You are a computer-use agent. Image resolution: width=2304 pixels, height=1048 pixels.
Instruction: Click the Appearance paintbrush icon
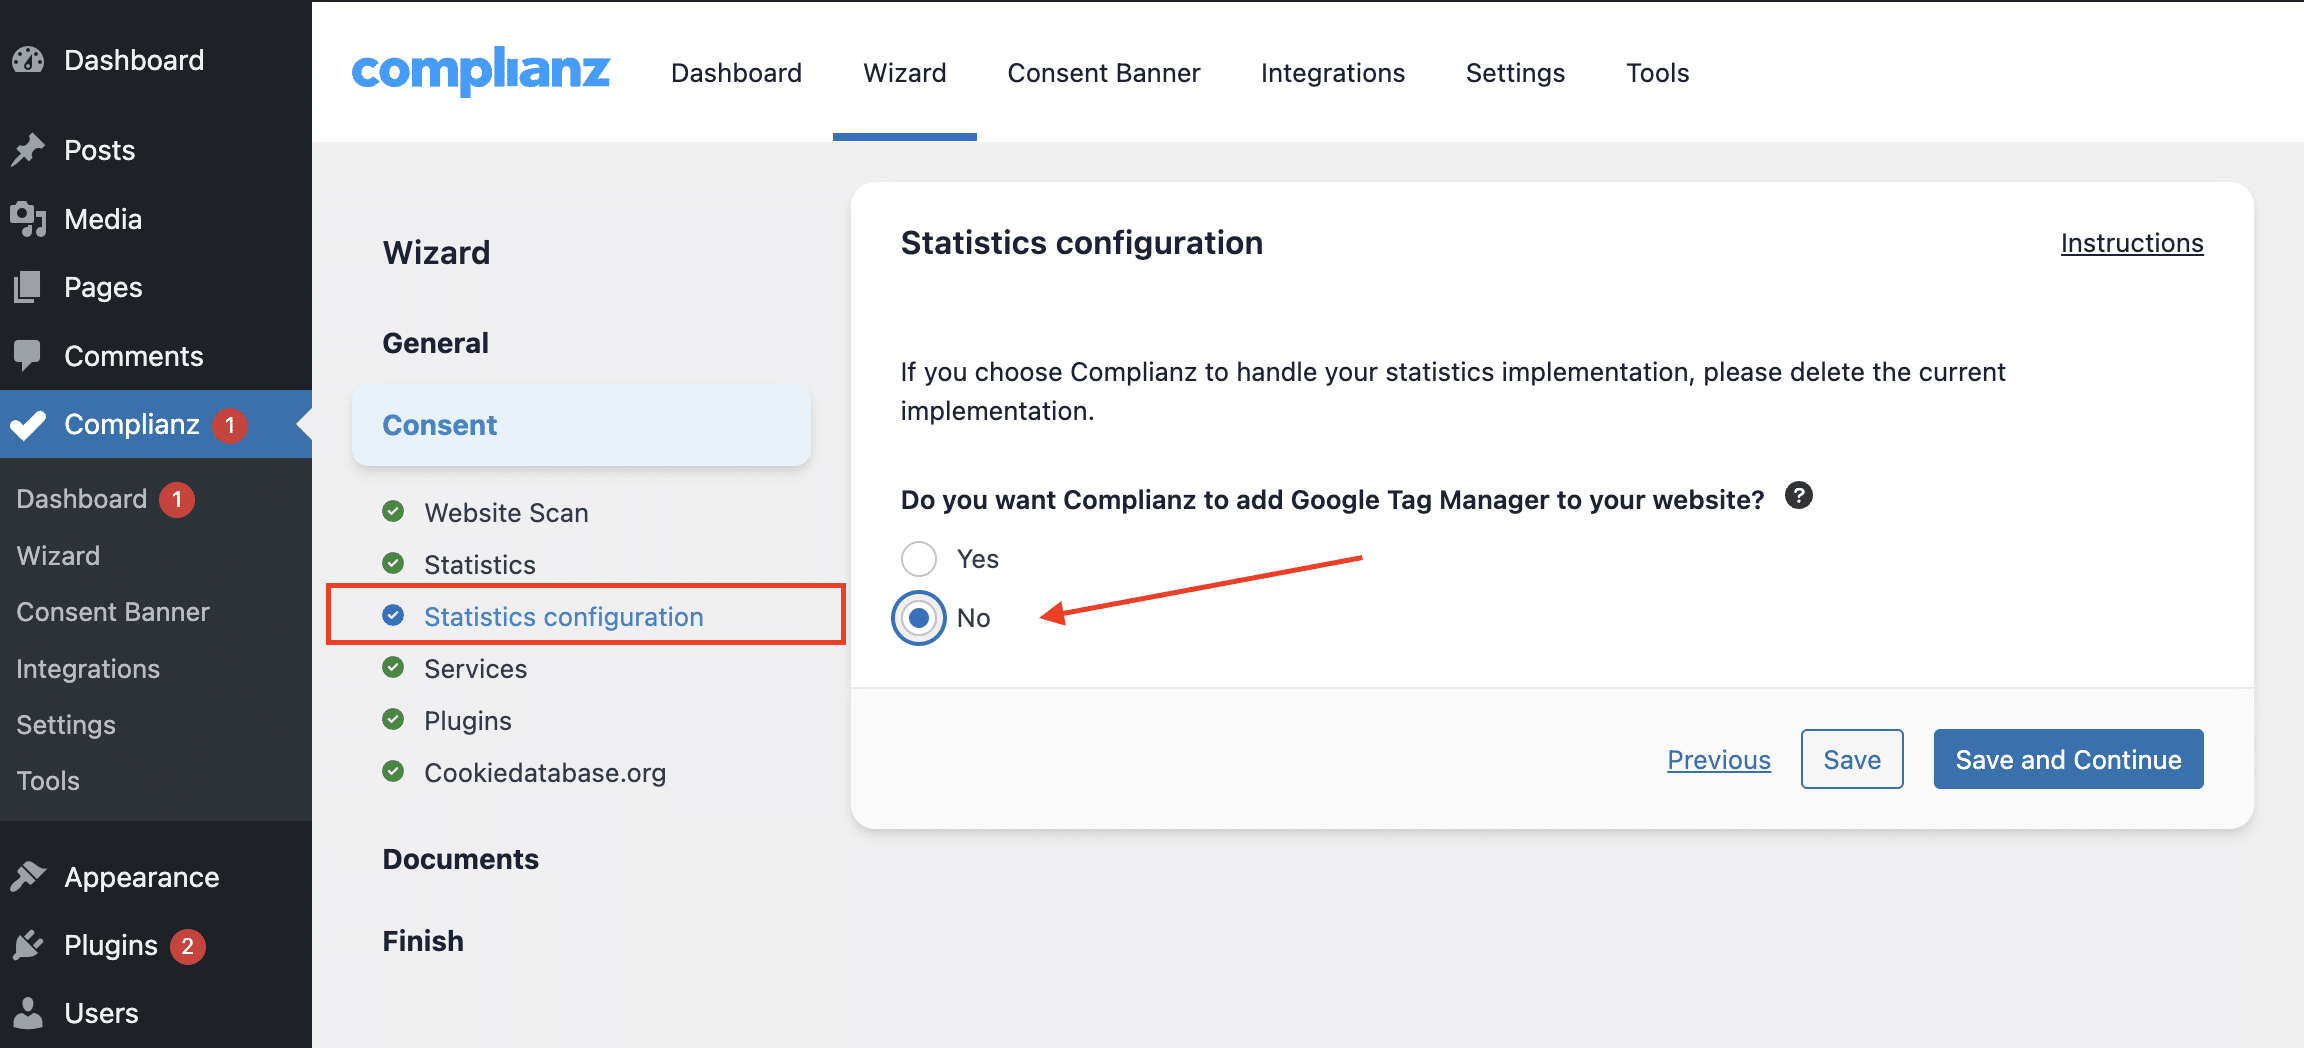[x=28, y=877]
